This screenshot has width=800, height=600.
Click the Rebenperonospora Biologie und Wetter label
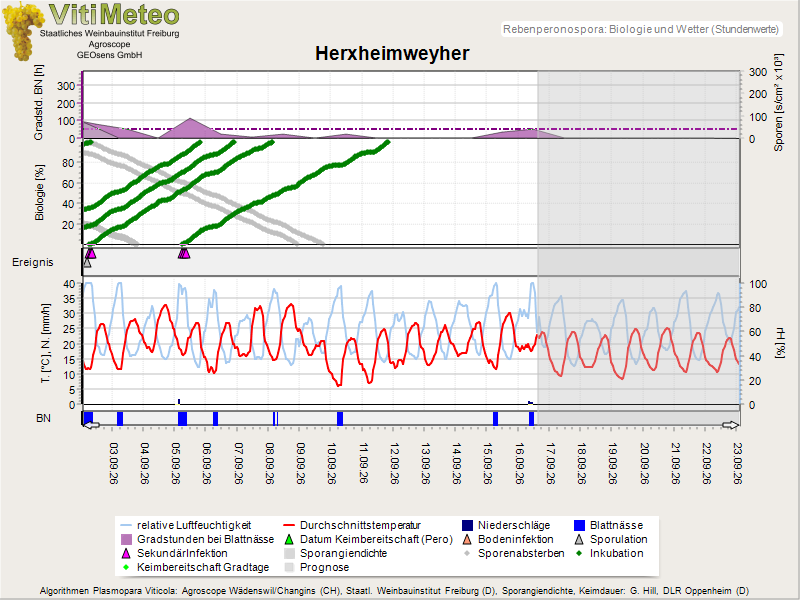coord(641,29)
